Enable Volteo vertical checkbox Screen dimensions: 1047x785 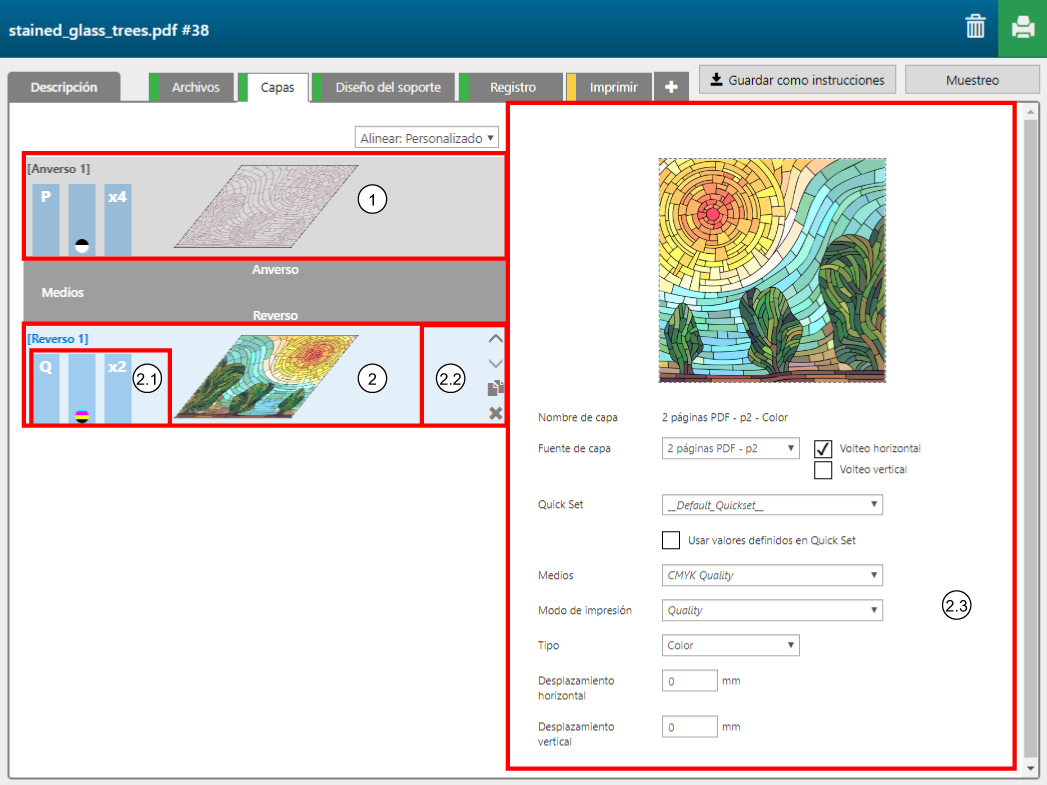coord(823,470)
